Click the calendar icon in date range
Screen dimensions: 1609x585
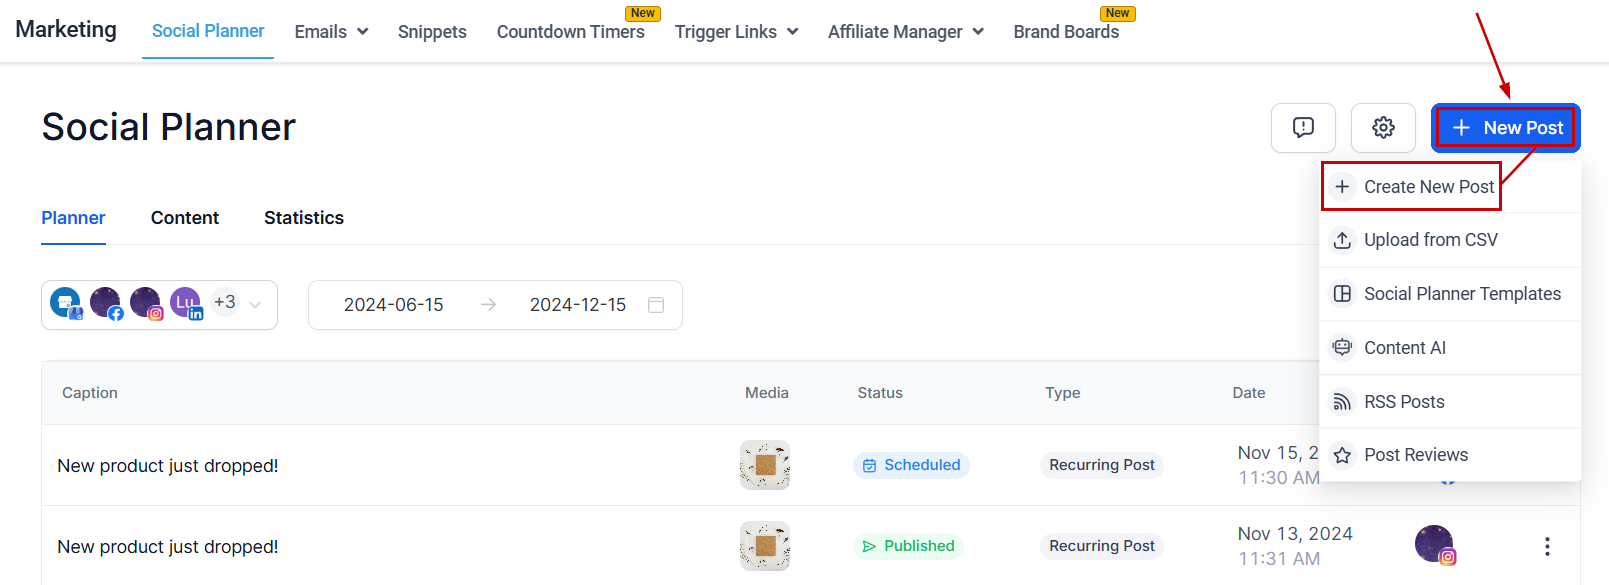point(656,305)
